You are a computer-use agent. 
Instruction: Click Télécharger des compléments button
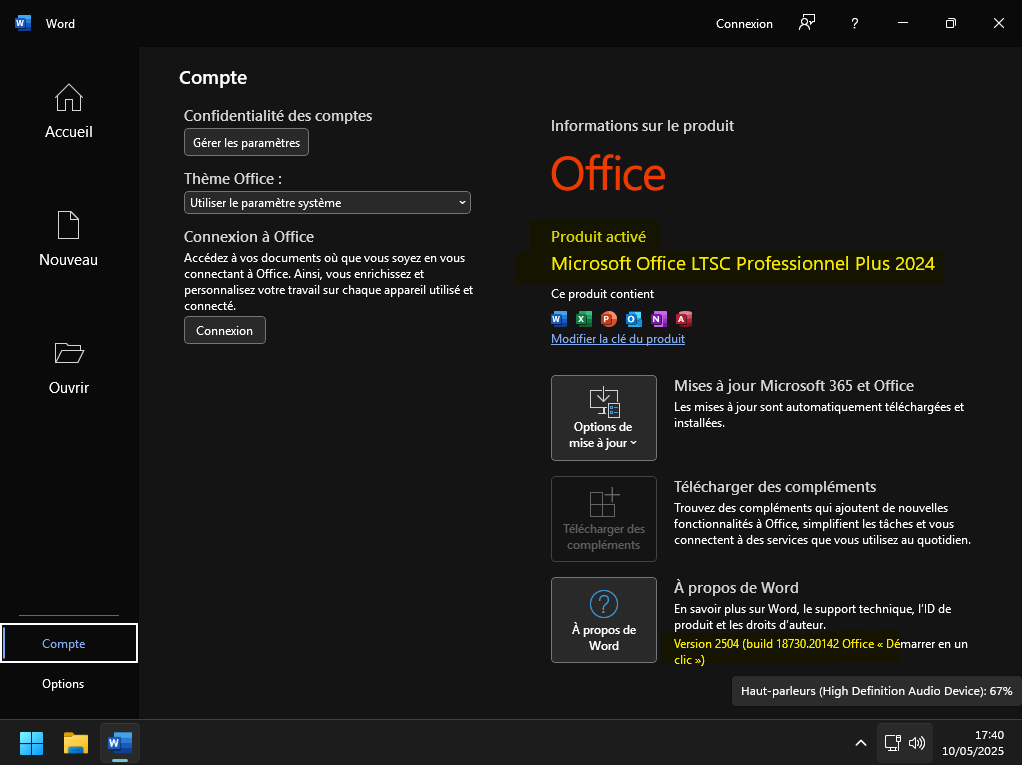coord(604,519)
